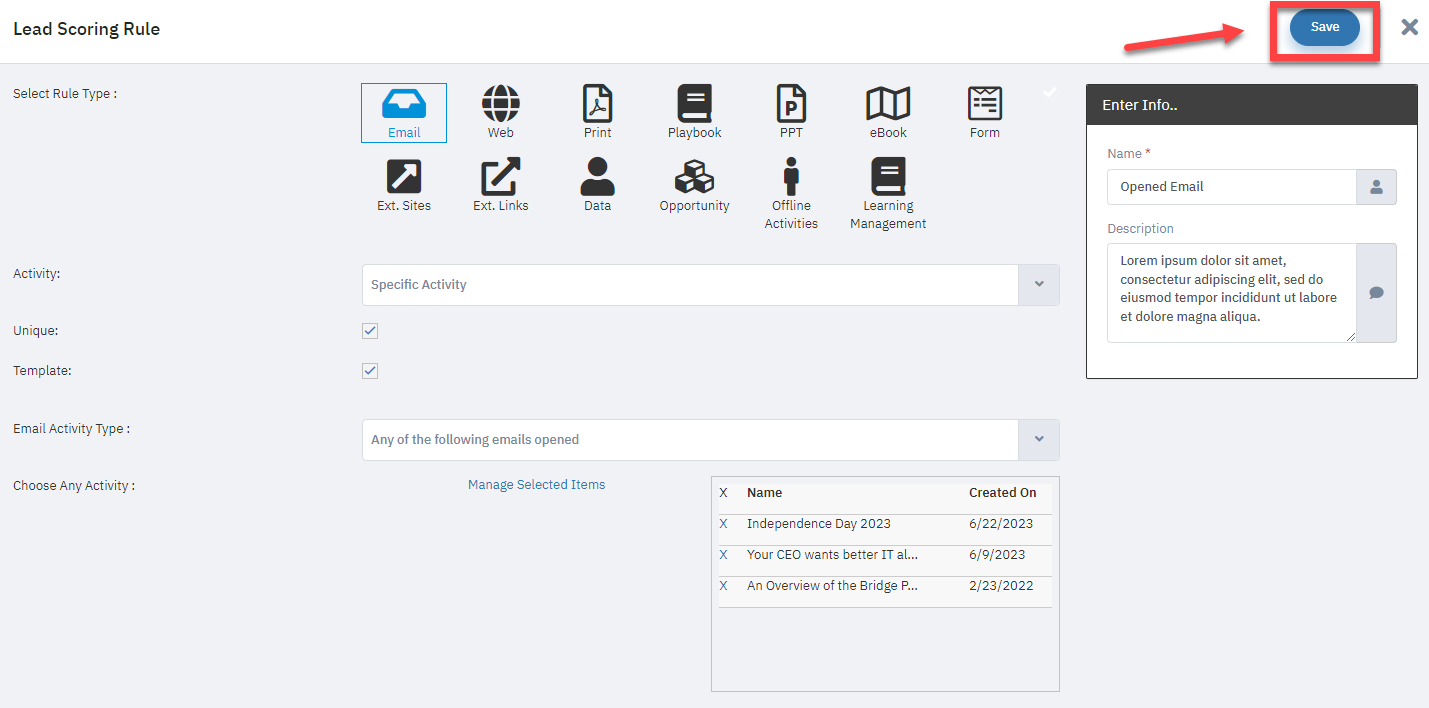This screenshot has height=708, width=1429.
Task: Click the Manage Selected Items link
Action: pyautogui.click(x=536, y=485)
